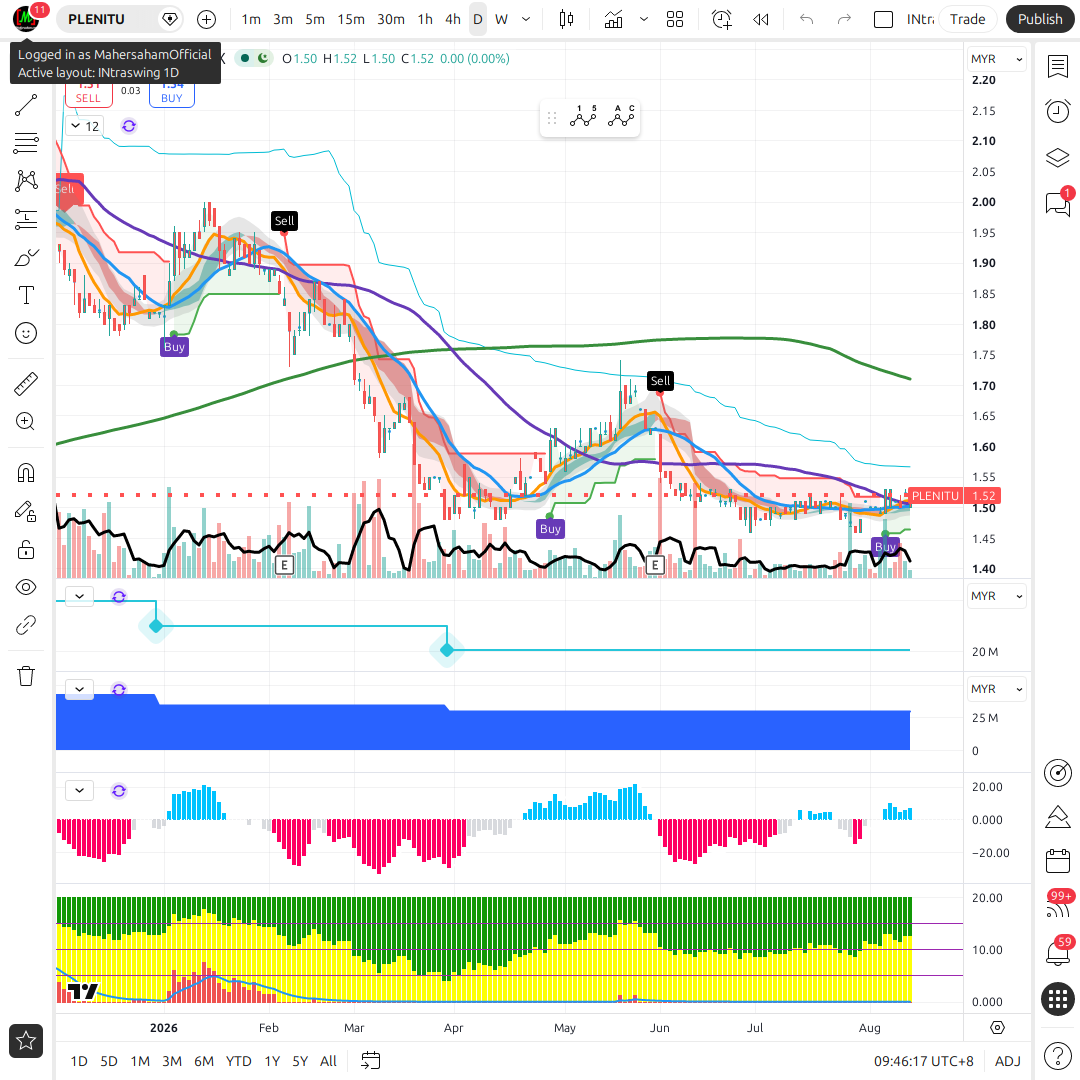
Task: Open the target screener icon in sidebar
Action: pyautogui.click(x=1057, y=773)
